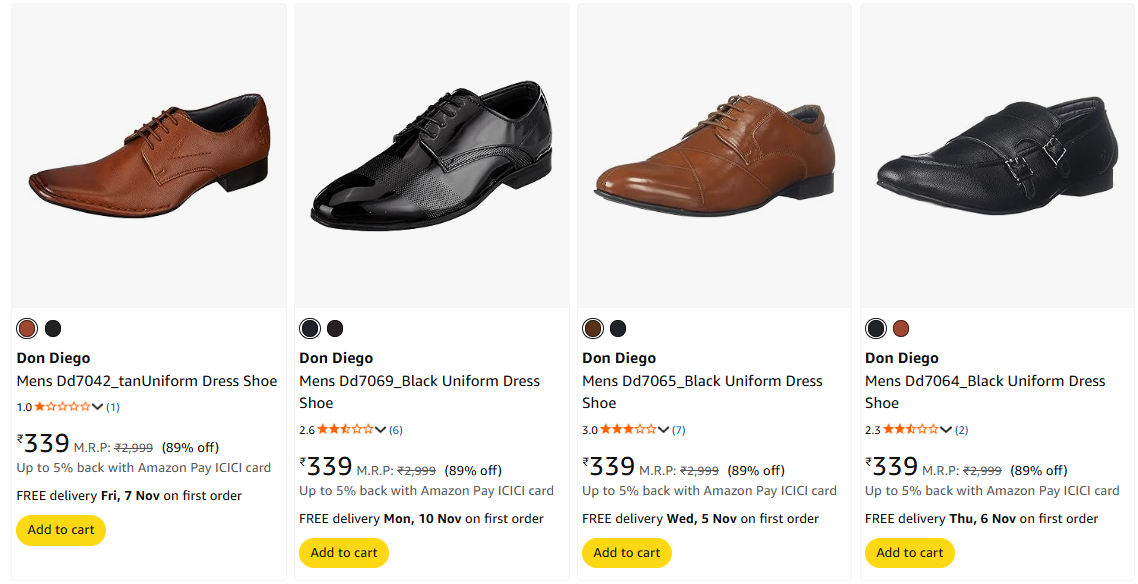Select black color swatch for Dd7042 shoe
Screen dimensions: 1138x584
tap(53, 328)
